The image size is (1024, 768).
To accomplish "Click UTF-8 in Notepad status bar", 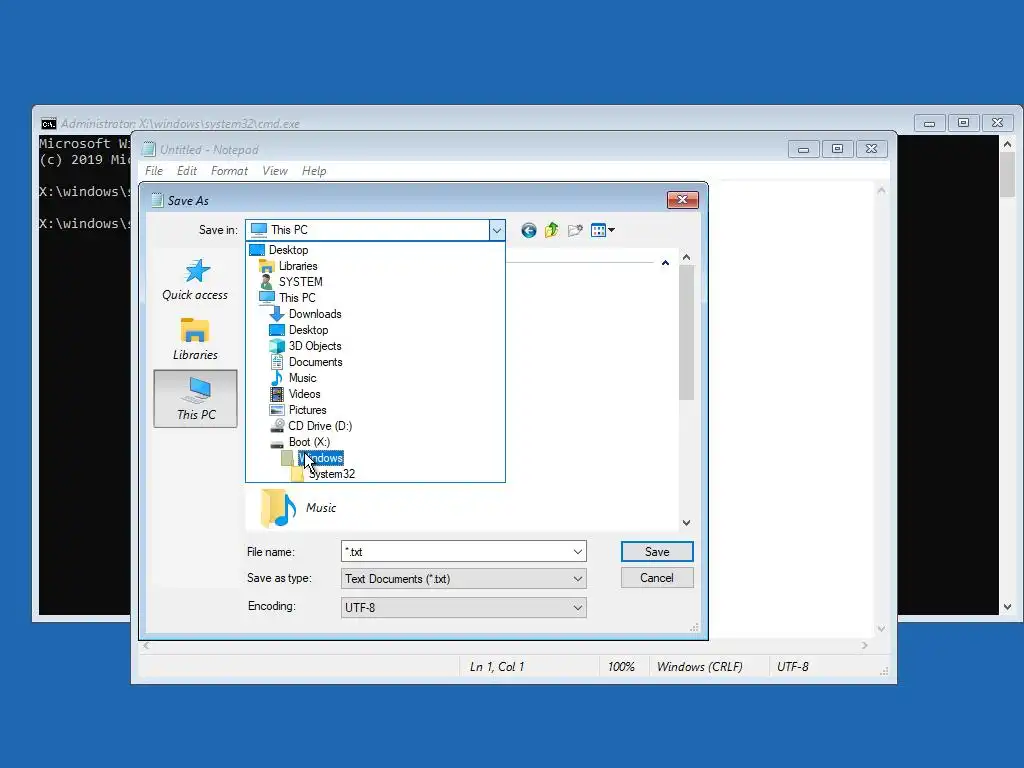I will tap(793, 667).
